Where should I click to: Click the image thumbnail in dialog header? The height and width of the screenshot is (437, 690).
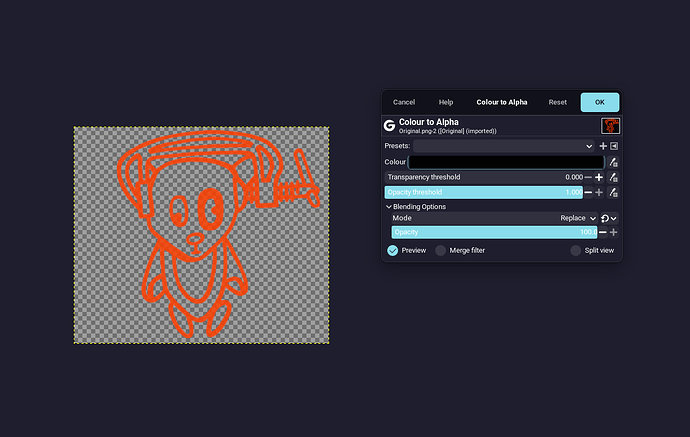point(610,126)
